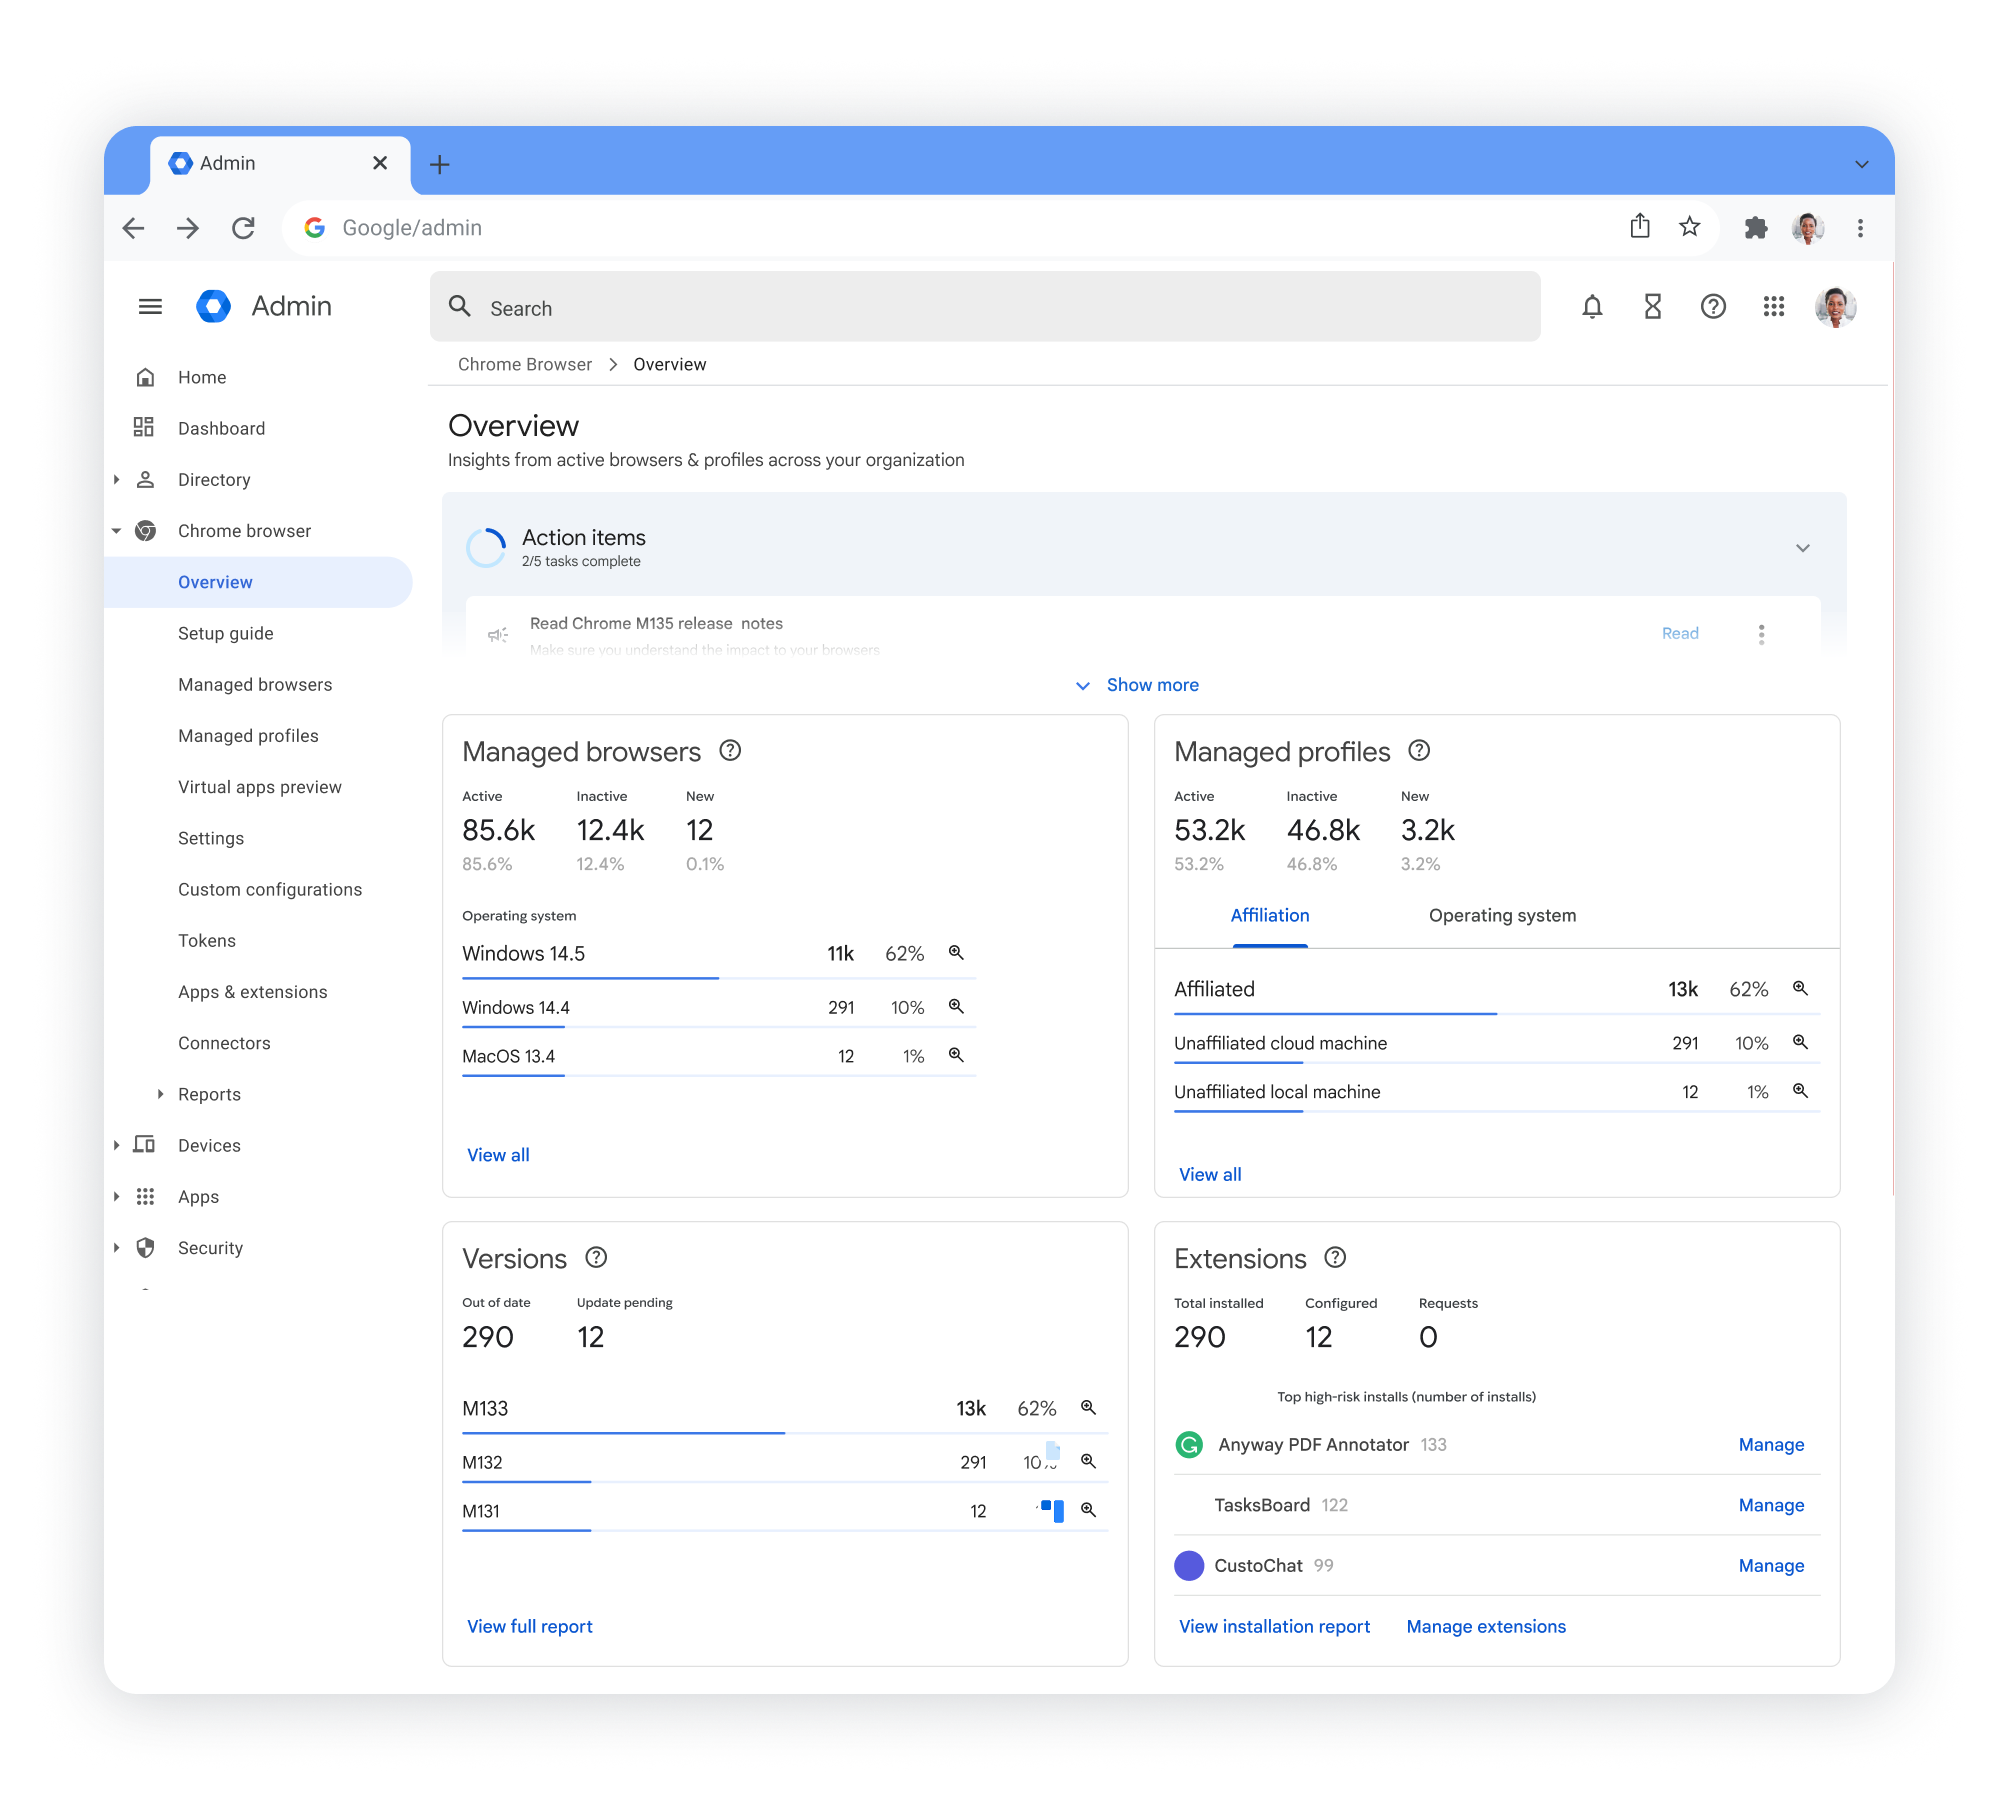The image size is (2000, 1795).
Task: Open Tokens in sidebar
Action: pyautogui.click(x=207, y=941)
